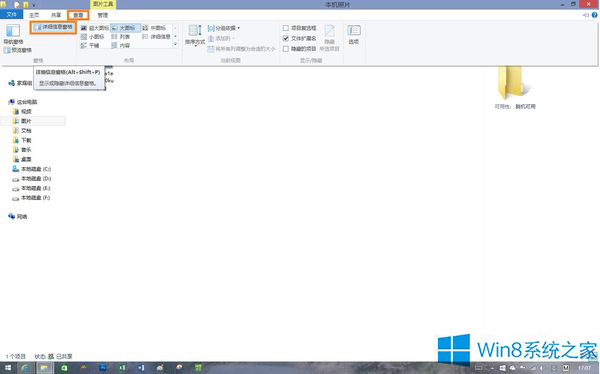Open File Explorer from the taskbar
The image size is (600, 374).
pyautogui.click(x=44, y=368)
